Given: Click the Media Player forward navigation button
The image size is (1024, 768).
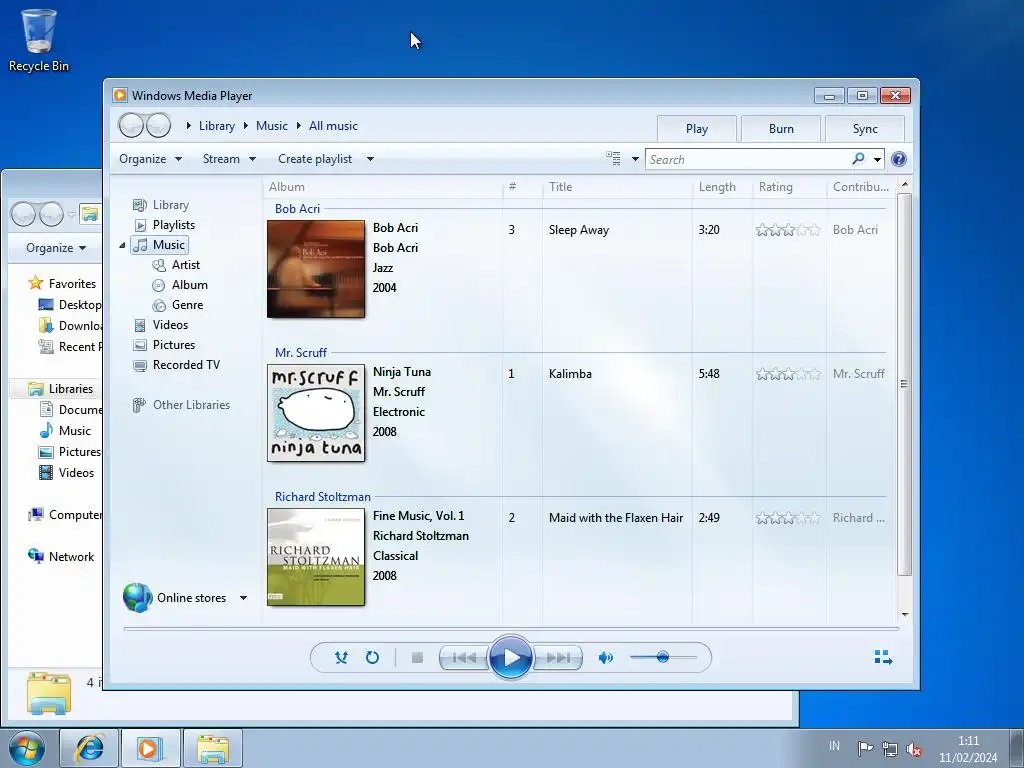Looking at the screenshot, I should [158, 125].
